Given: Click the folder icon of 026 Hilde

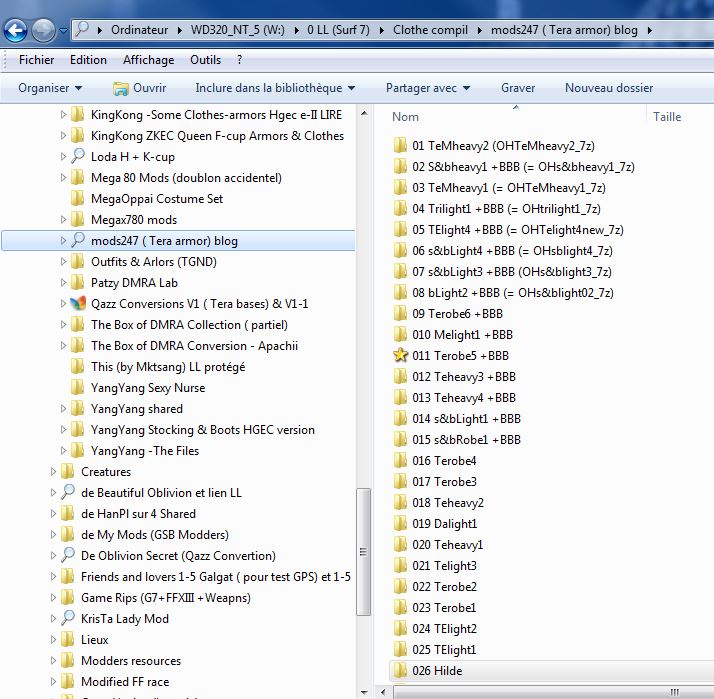Looking at the screenshot, I should [401, 671].
